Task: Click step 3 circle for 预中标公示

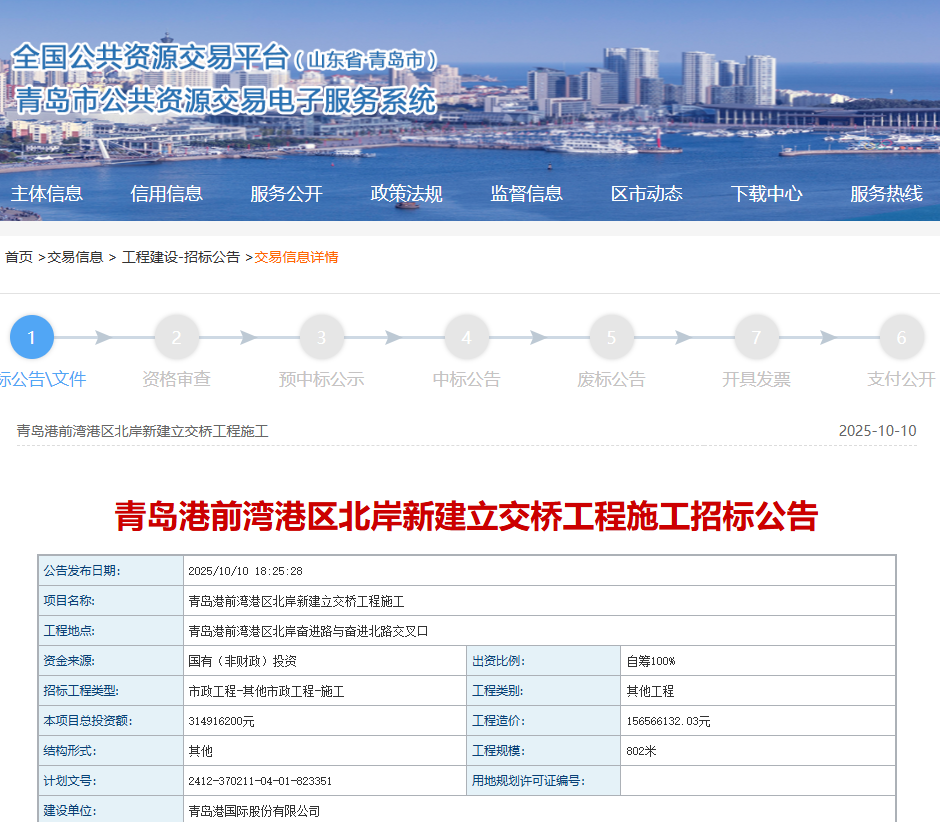Action: point(322,337)
